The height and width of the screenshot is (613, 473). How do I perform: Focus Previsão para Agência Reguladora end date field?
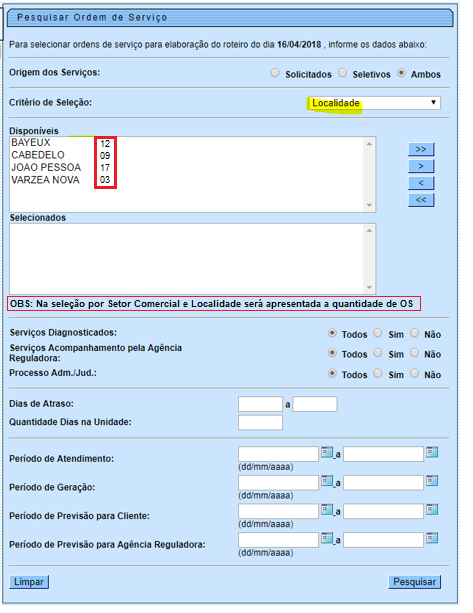coord(383,540)
